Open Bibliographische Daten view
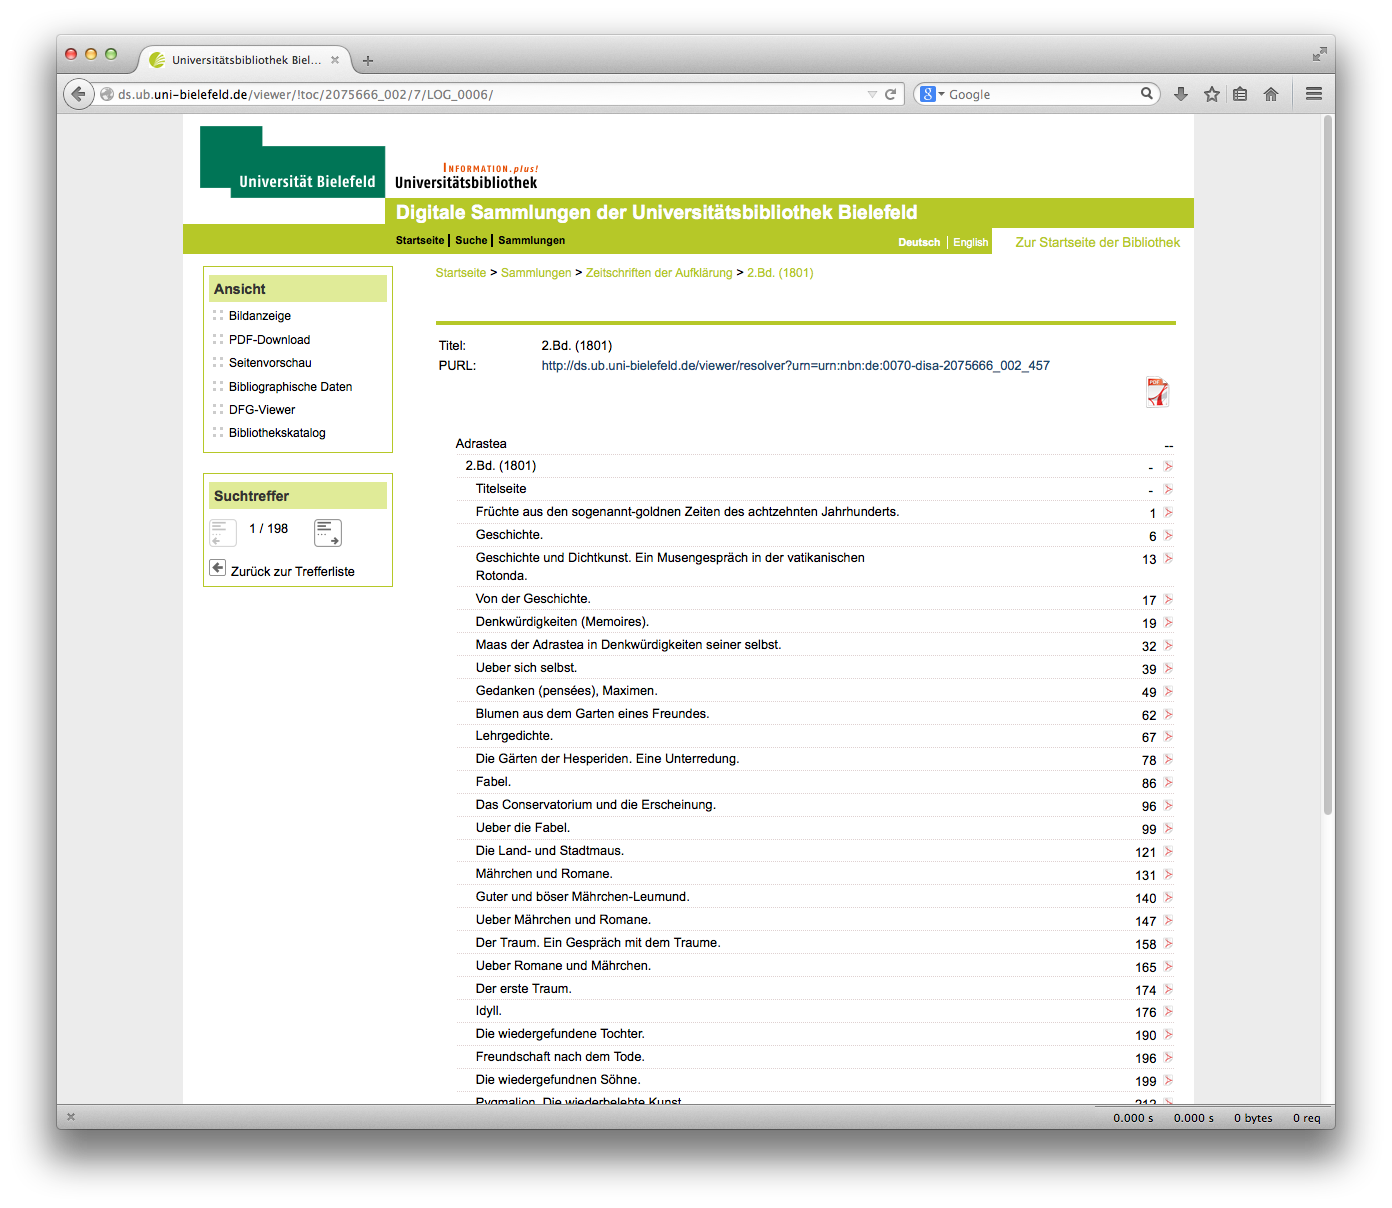The width and height of the screenshot is (1392, 1208). [x=290, y=387]
